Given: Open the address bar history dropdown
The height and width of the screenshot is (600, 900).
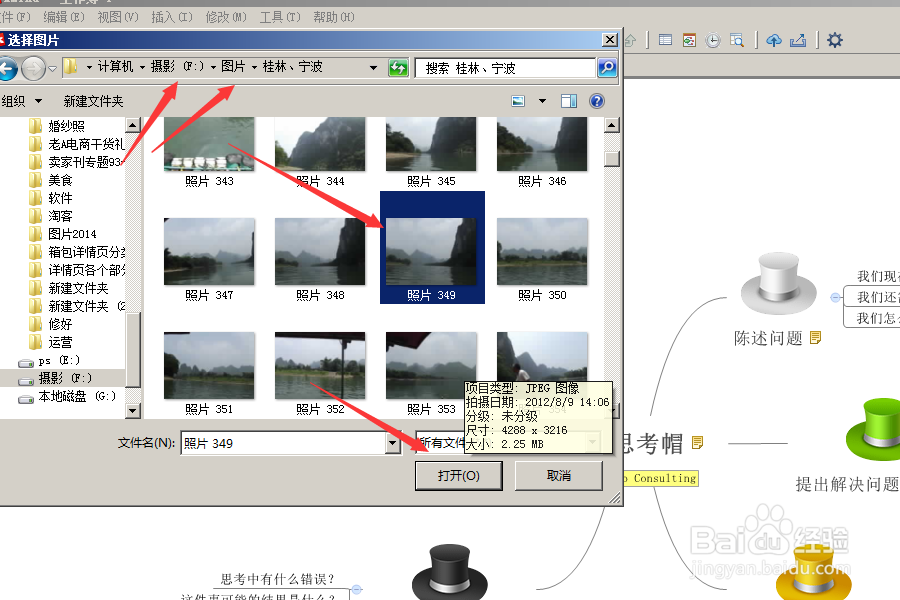Looking at the screenshot, I should [374, 68].
